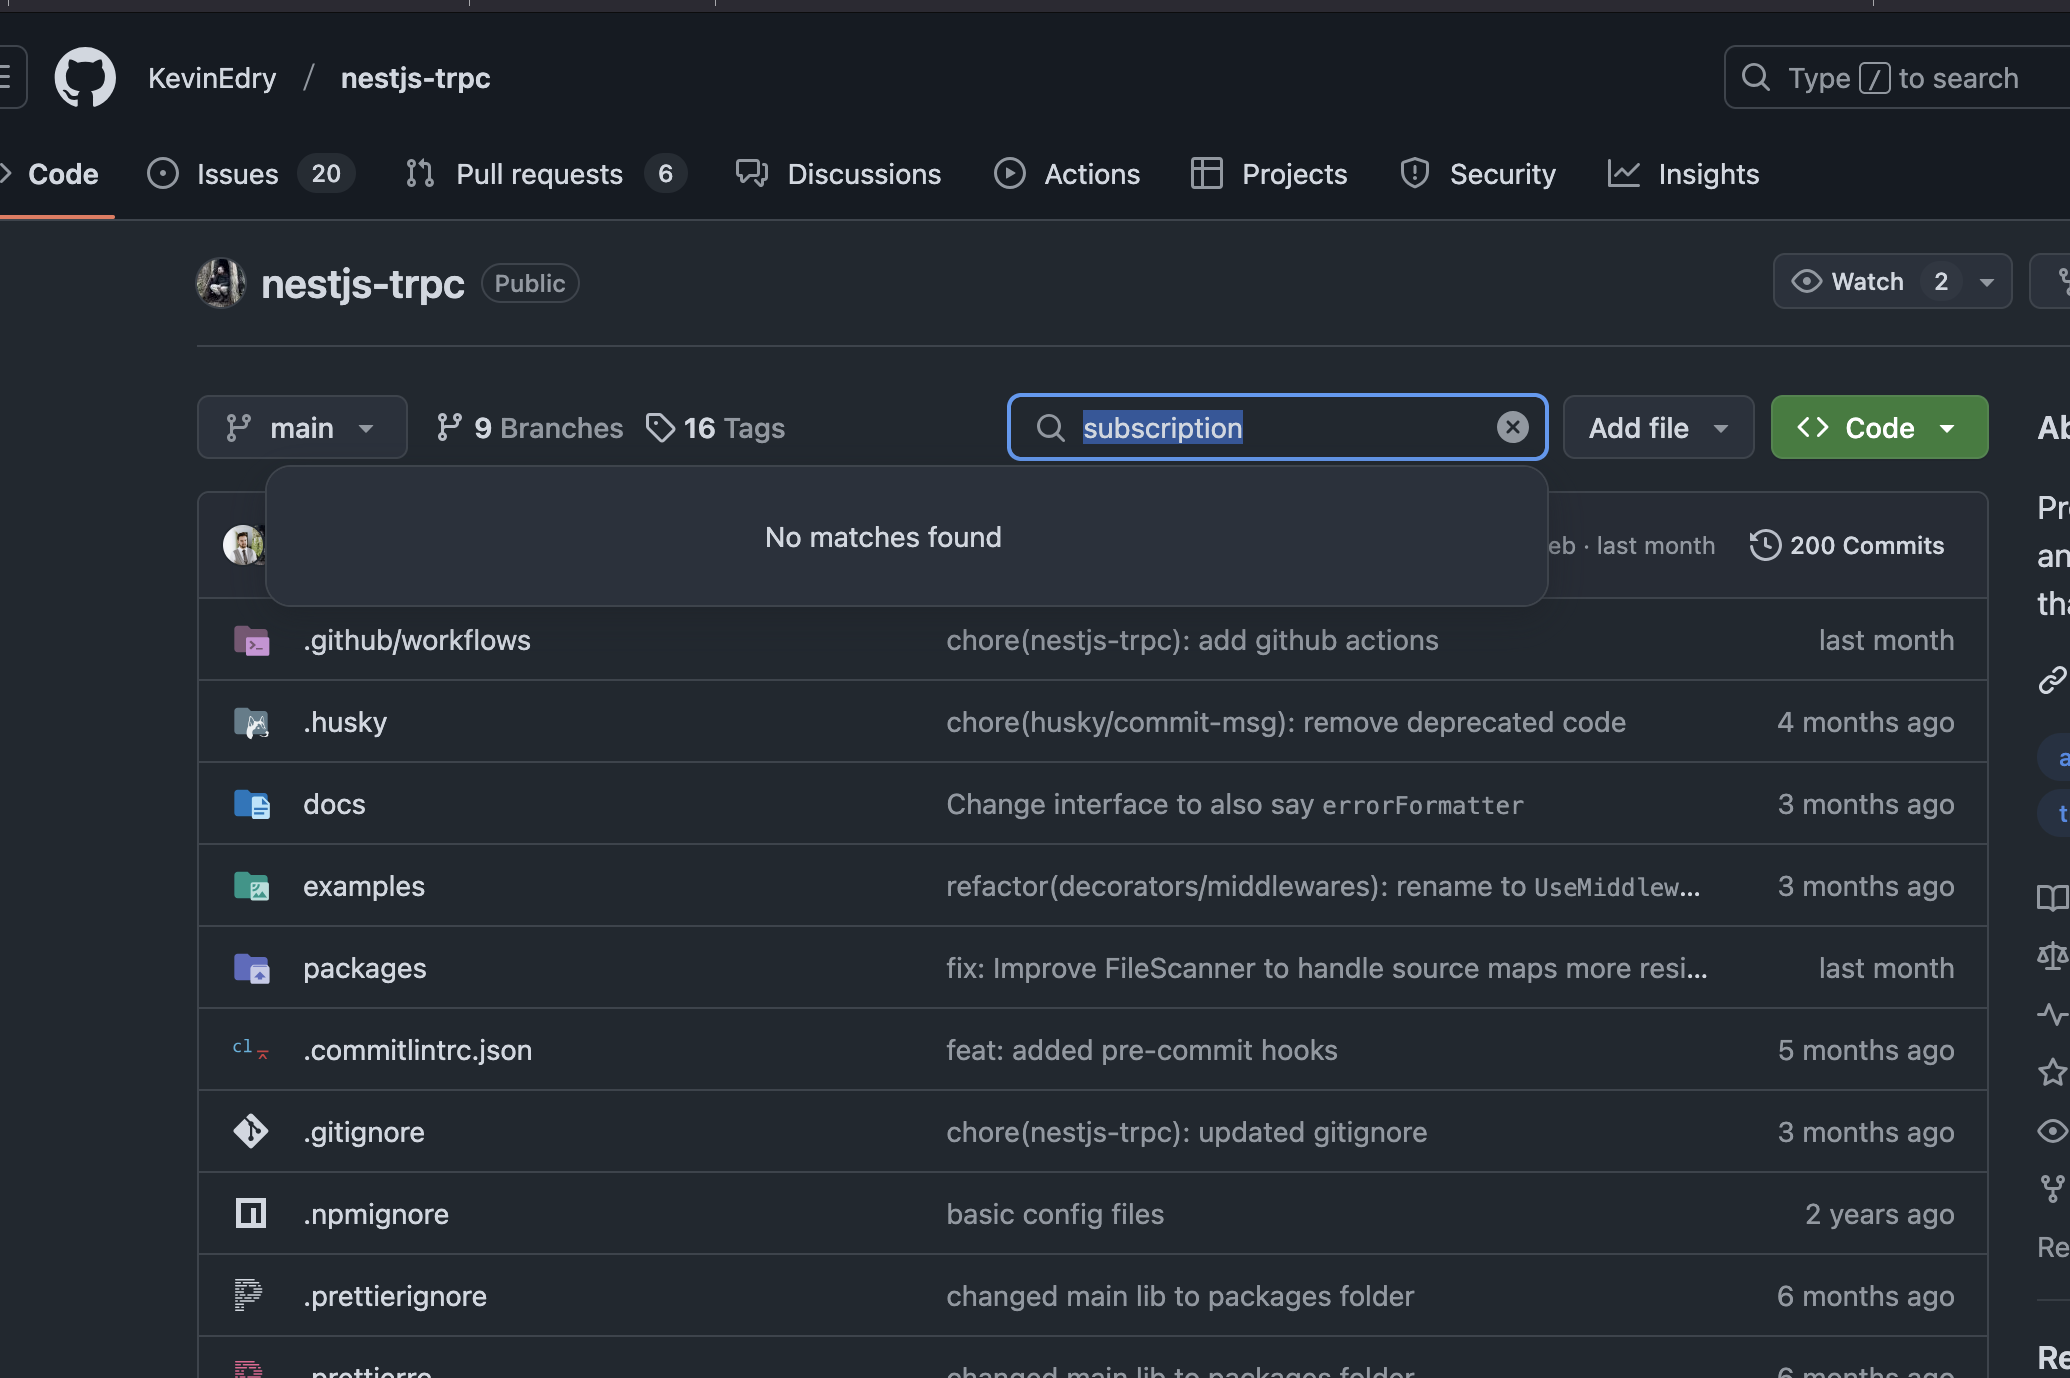Open commit 'chore(nestjs-trpc): updated gitignore'
The width and height of the screenshot is (2070, 1378).
click(x=1187, y=1132)
